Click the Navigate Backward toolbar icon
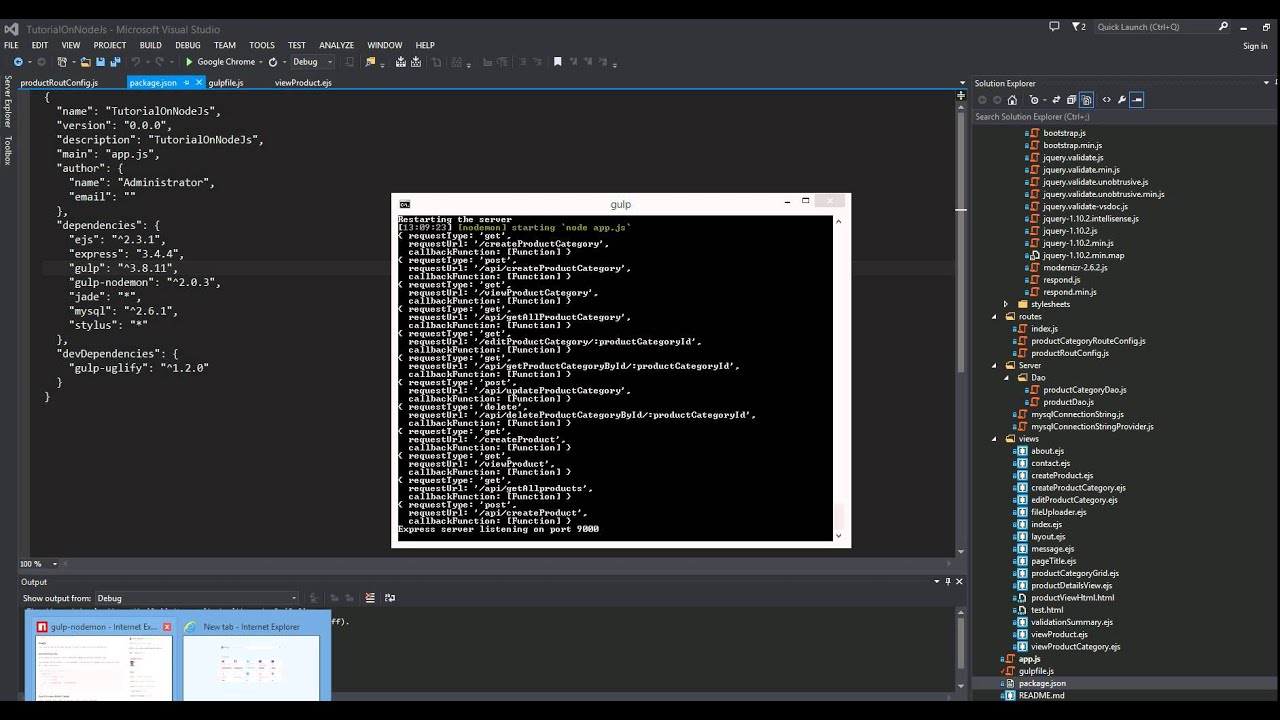 point(18,62)
